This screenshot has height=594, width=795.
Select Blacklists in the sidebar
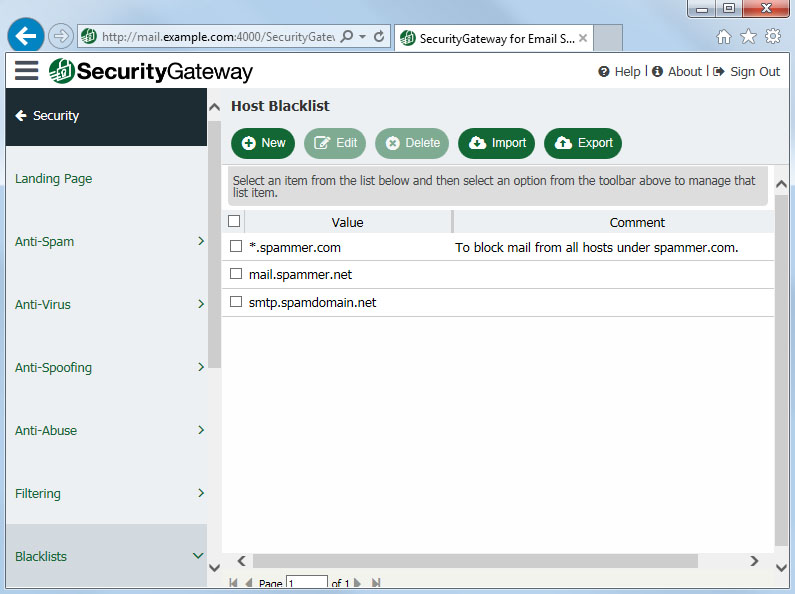pyautogui.click(x=41, y=556)
